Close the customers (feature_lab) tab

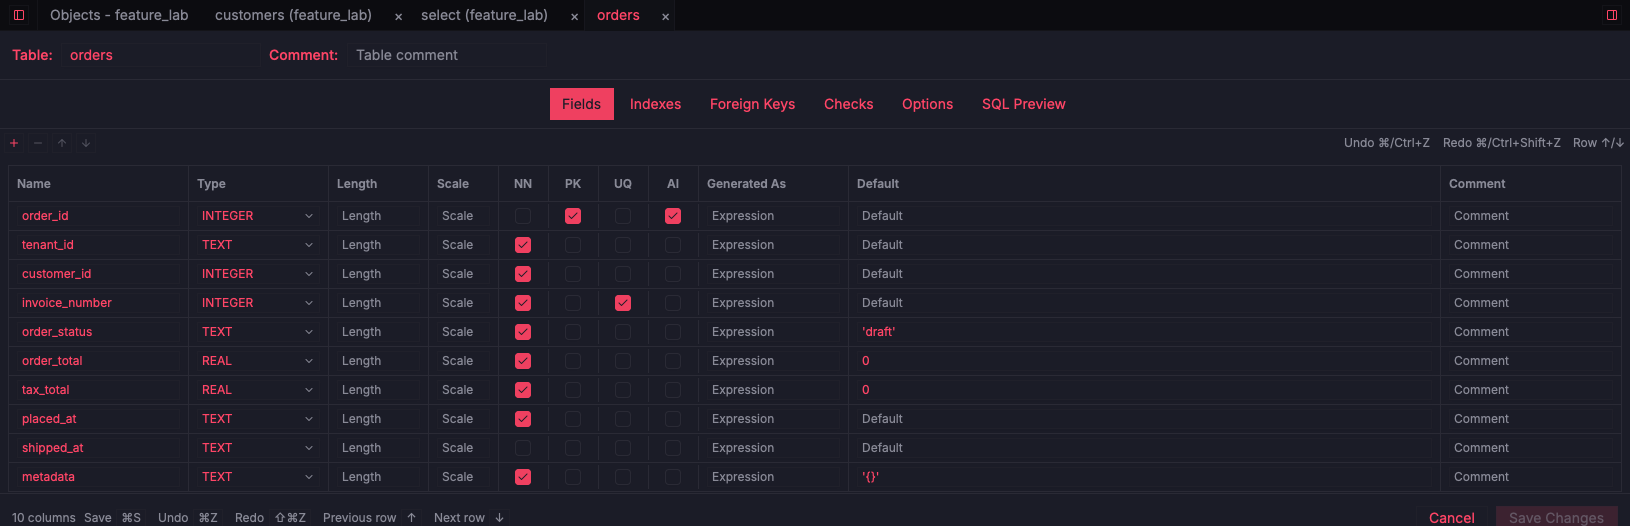click(398, 16)
